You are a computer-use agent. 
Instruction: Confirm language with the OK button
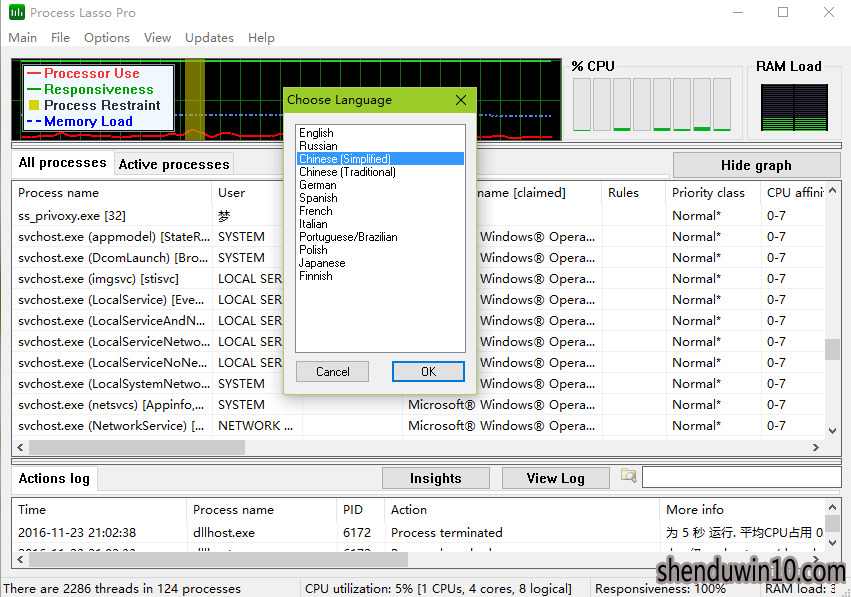428,372
